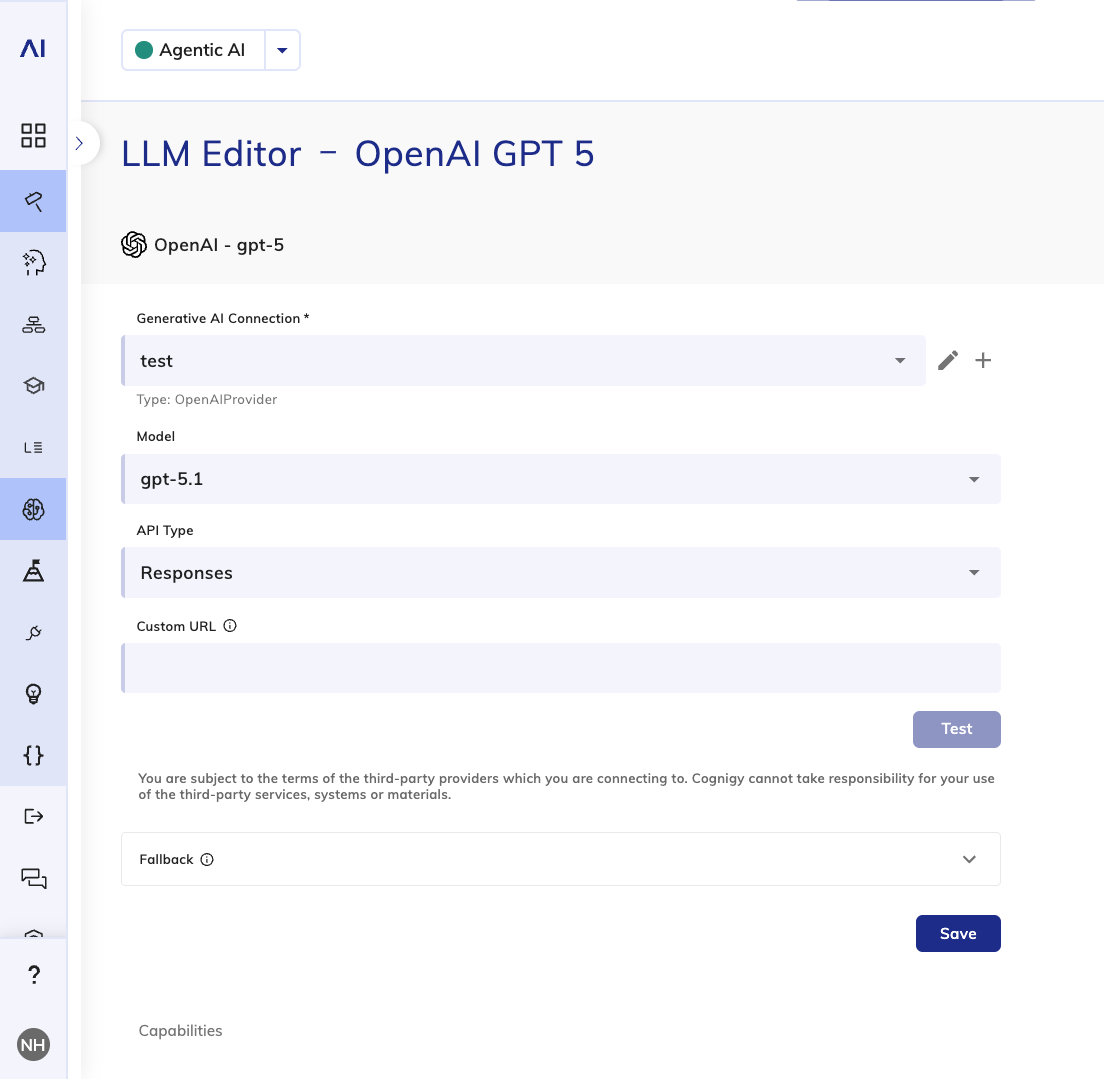Open the Build hammer icon in sidebar

tap(33, 201)
